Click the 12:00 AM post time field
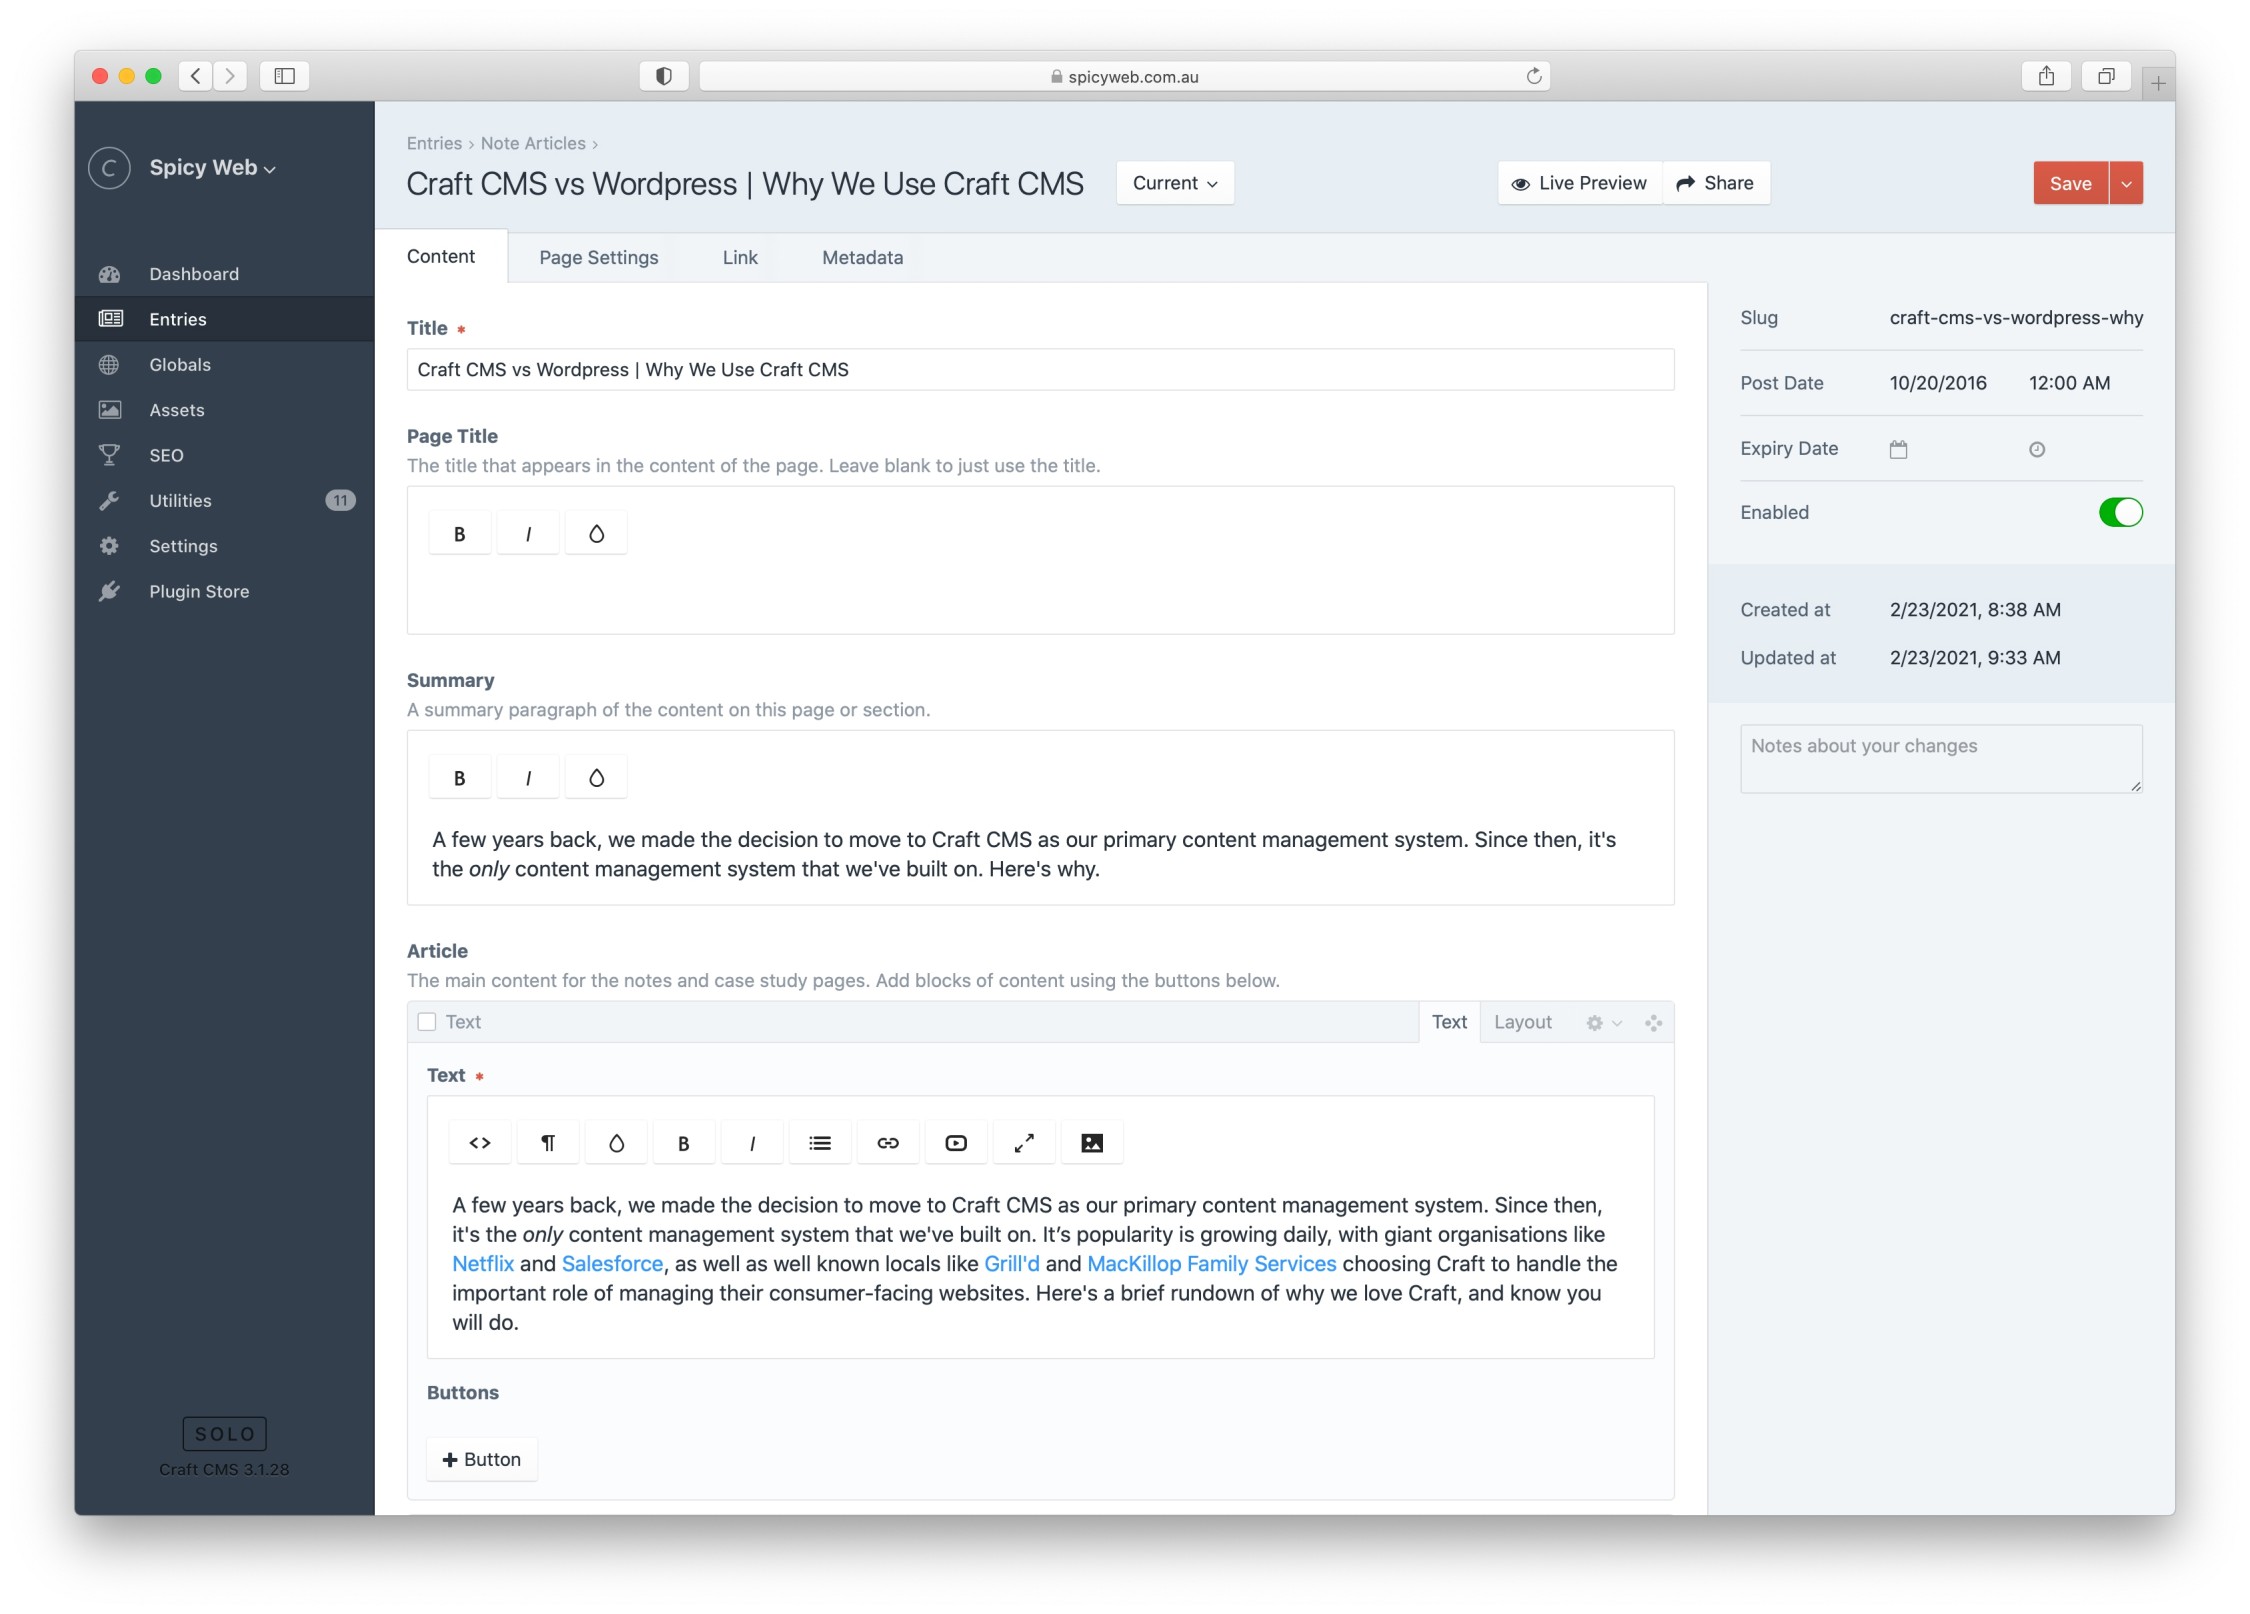The image size is (2250, 1614). [x=2070, y=383]
